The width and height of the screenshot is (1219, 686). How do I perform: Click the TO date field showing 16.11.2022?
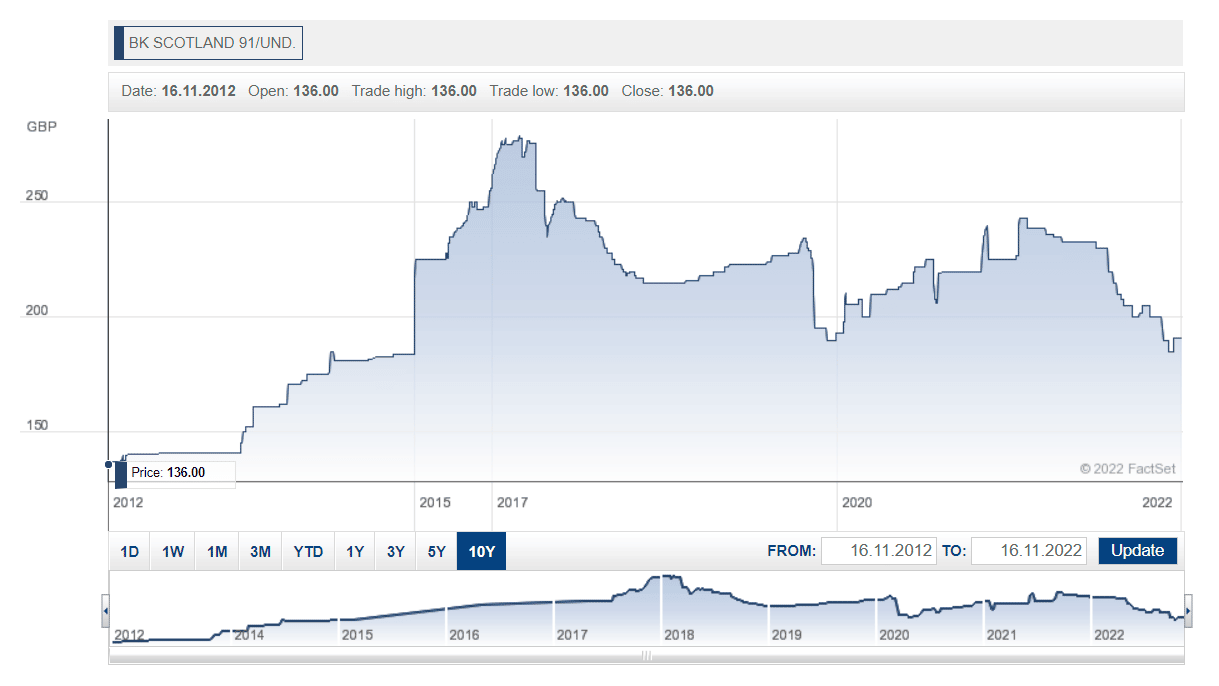click(x=1029, y=550)
